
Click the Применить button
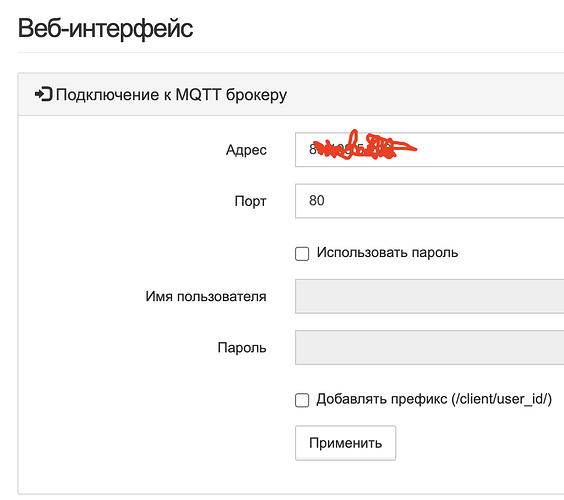pos(345,443)
